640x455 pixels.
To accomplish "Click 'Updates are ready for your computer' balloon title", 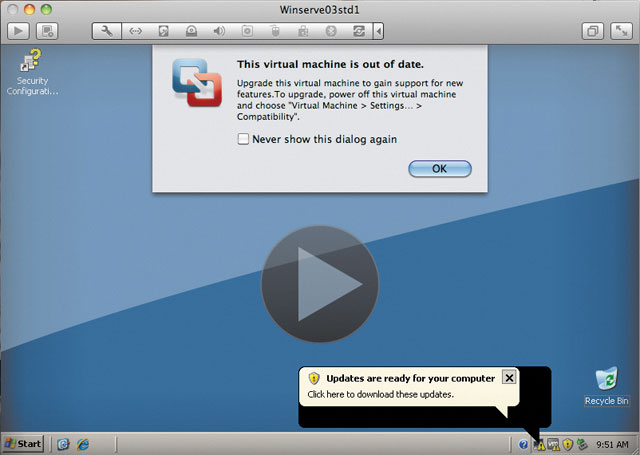I will click(x=410, y=378).
